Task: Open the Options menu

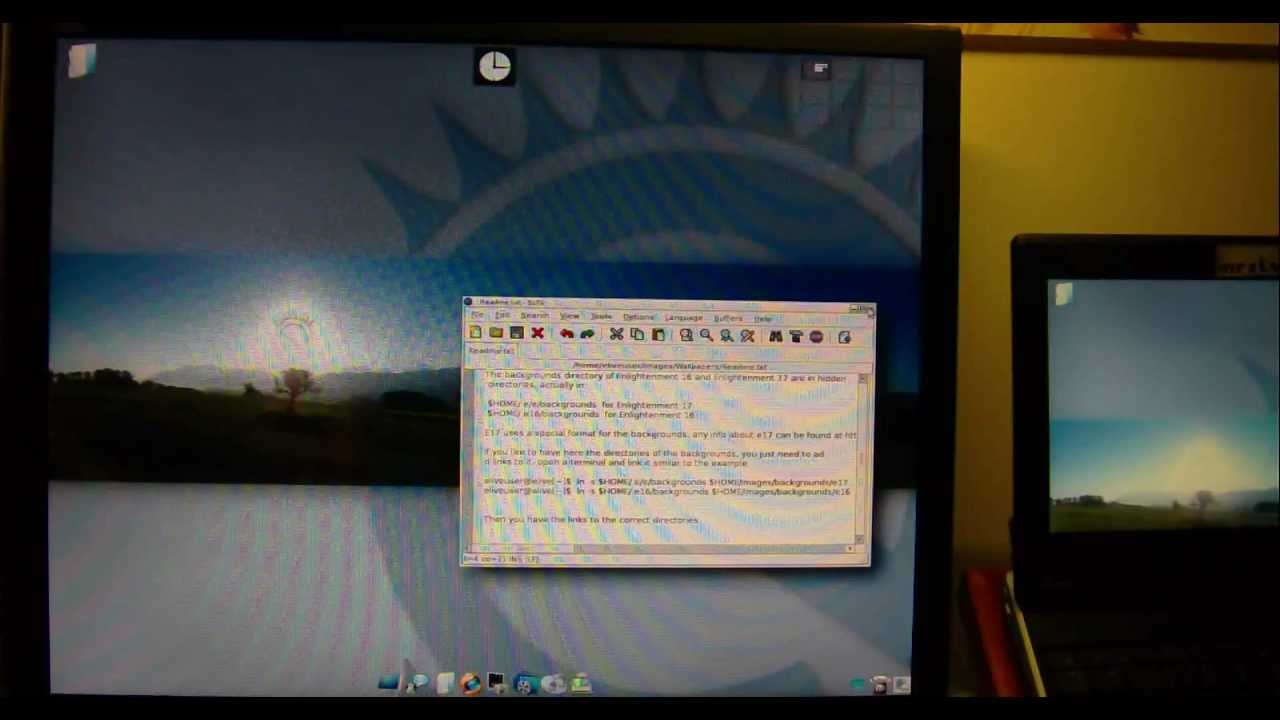Action: point(638,317)
